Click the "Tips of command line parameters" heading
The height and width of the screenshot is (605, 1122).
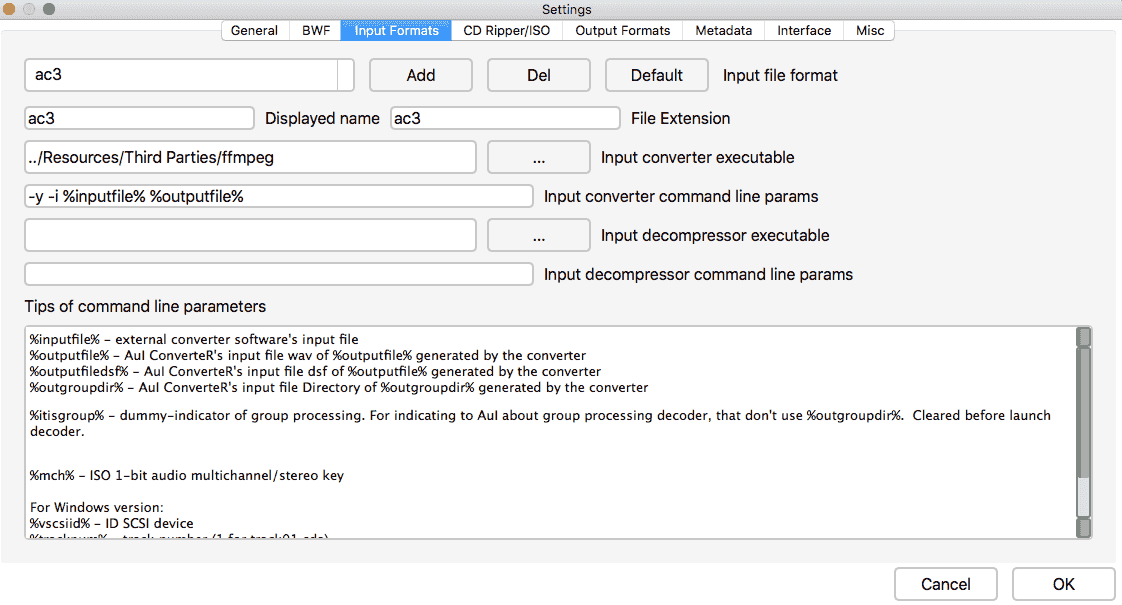tap(145, 306)
